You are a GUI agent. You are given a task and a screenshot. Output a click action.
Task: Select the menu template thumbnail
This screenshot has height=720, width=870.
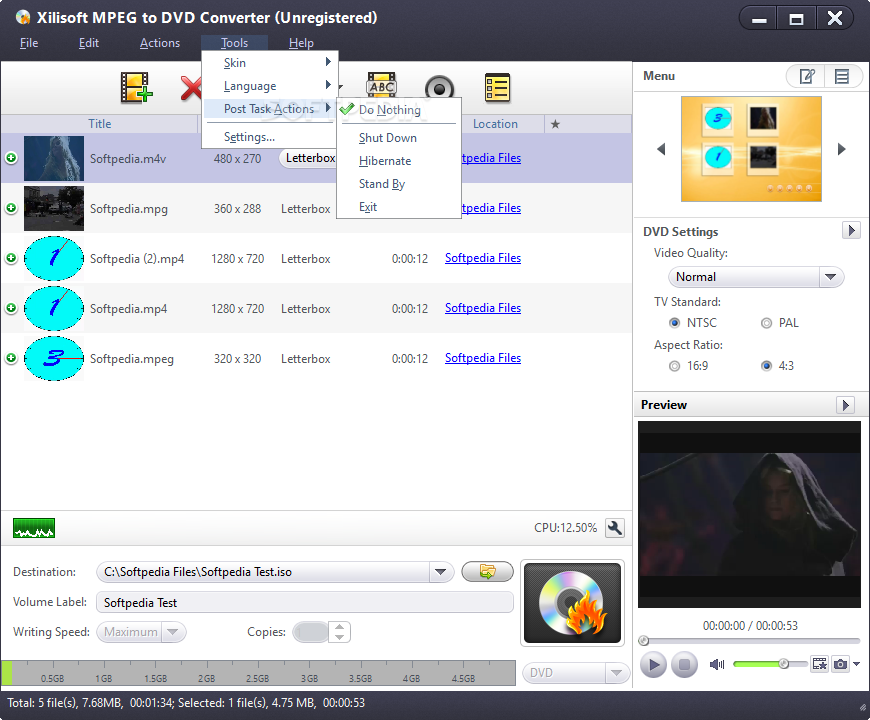[751, 149]
